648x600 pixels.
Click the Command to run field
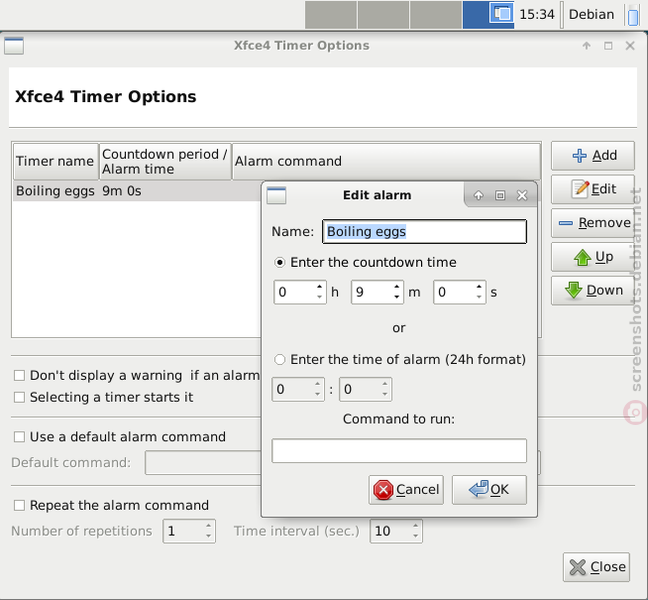(x=399, y=451)
